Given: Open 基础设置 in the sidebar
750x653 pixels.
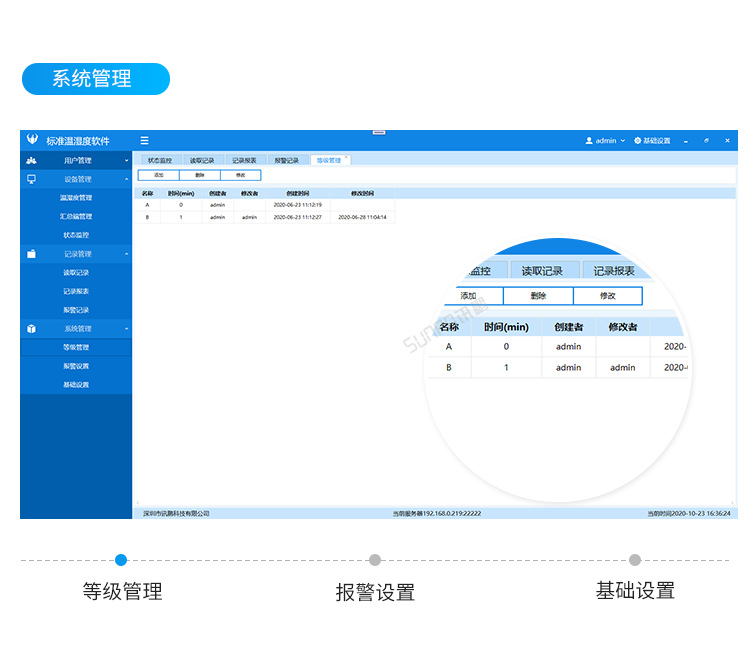Looking at the screenshot, I should coord(76,385).
